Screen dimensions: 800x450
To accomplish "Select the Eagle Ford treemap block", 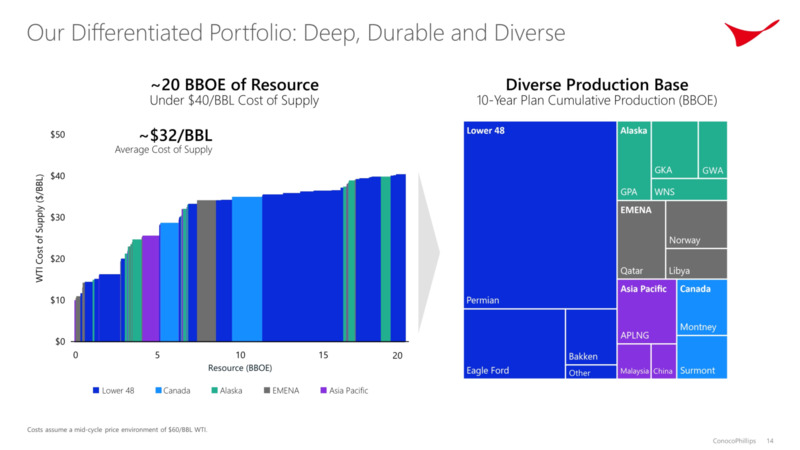I will pyautogui.click(x=514, y=344).
